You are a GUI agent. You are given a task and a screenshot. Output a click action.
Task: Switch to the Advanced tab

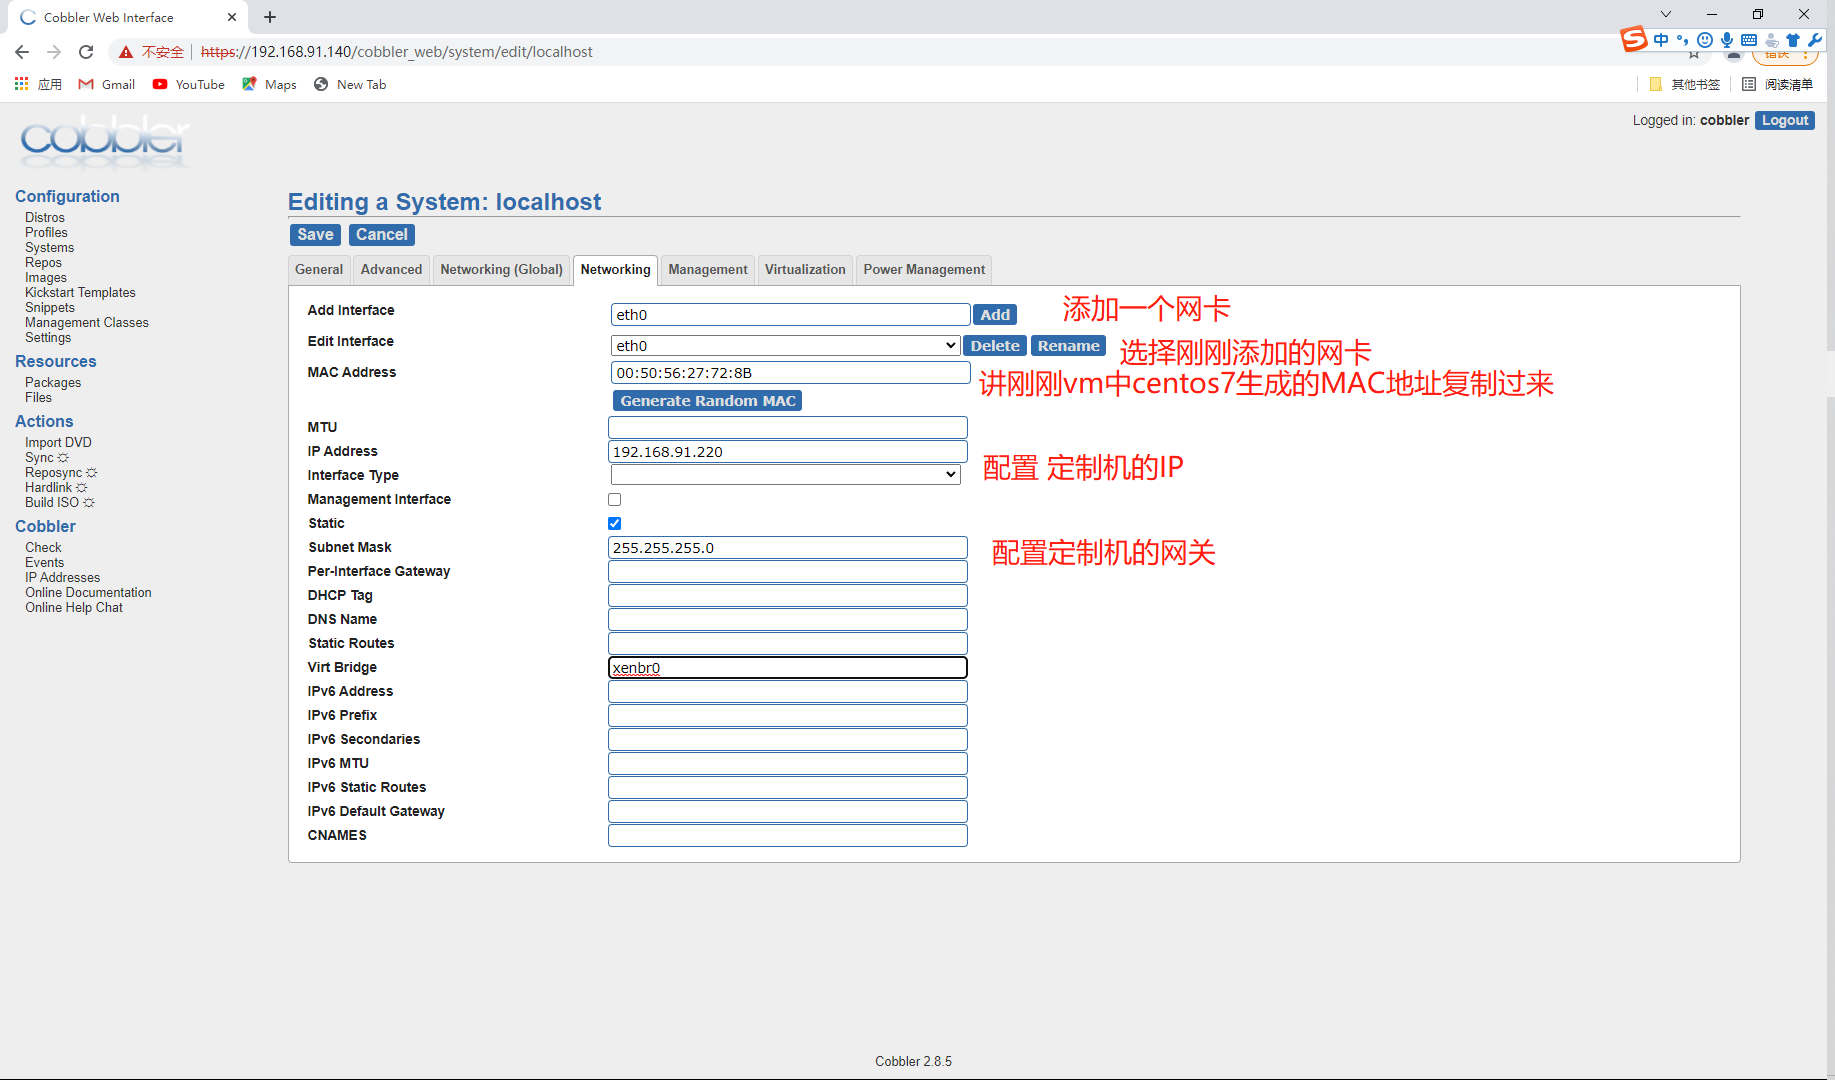click(x=391, y=269)
